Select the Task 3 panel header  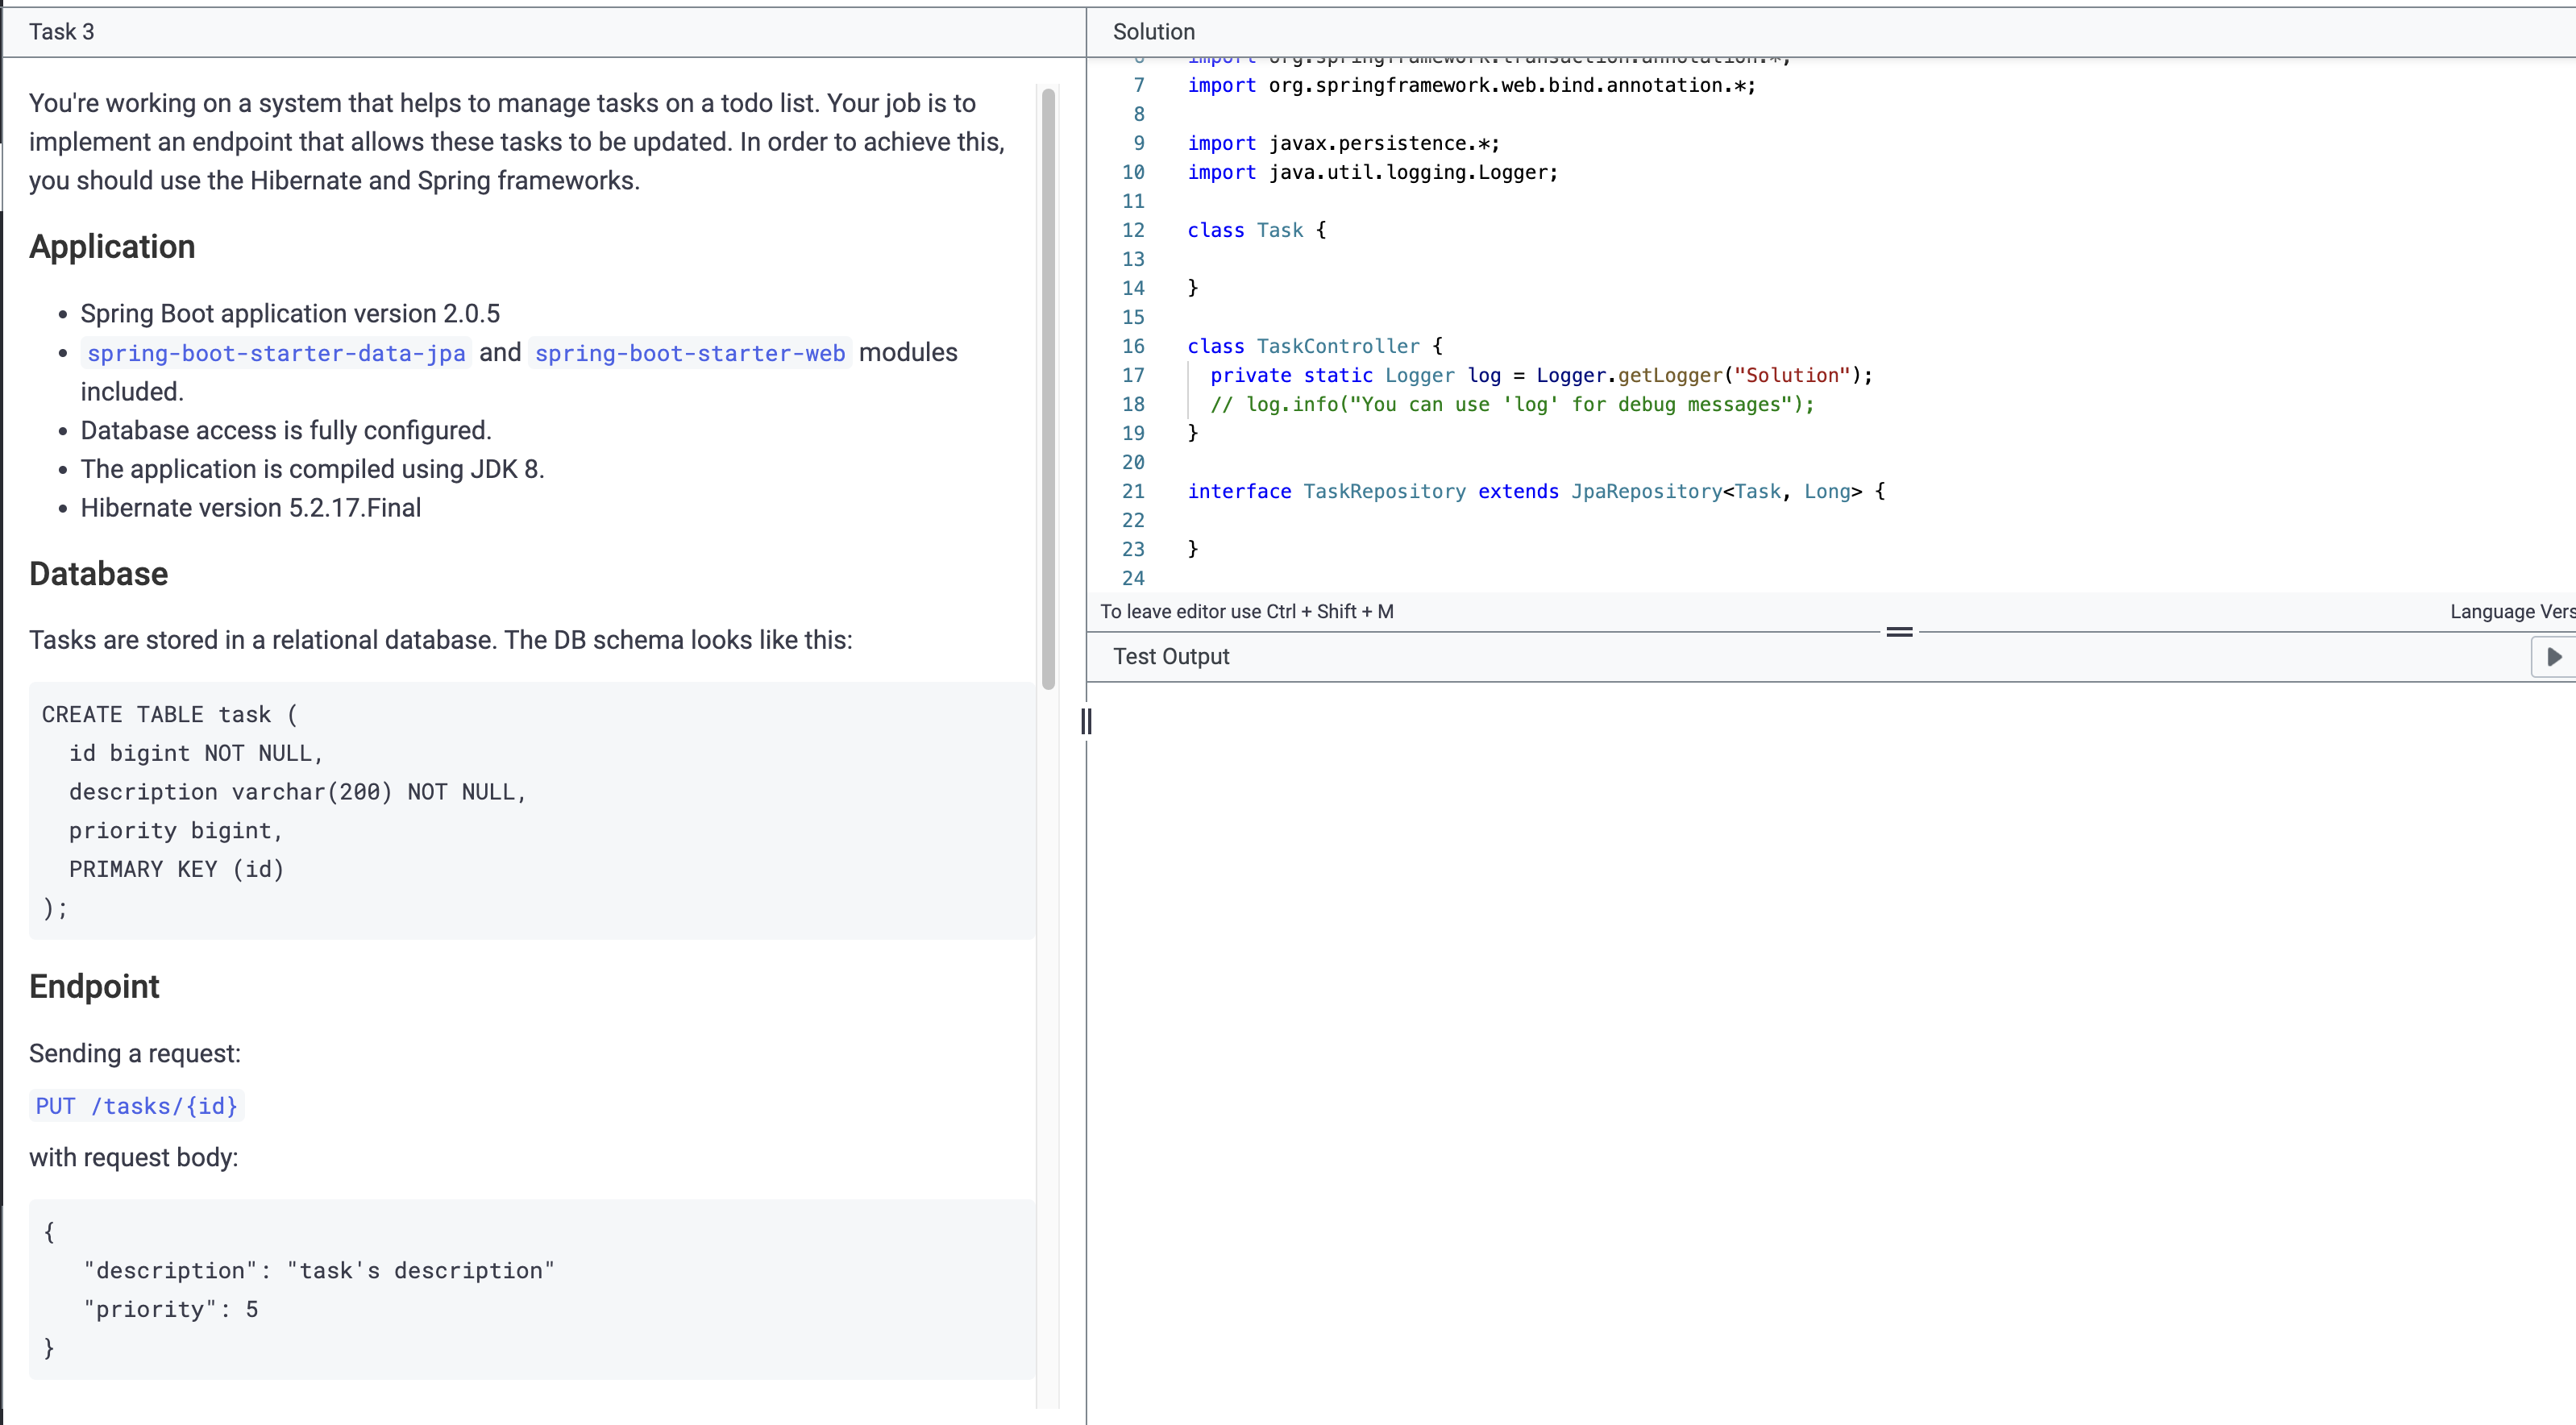(x=62, y=32)
